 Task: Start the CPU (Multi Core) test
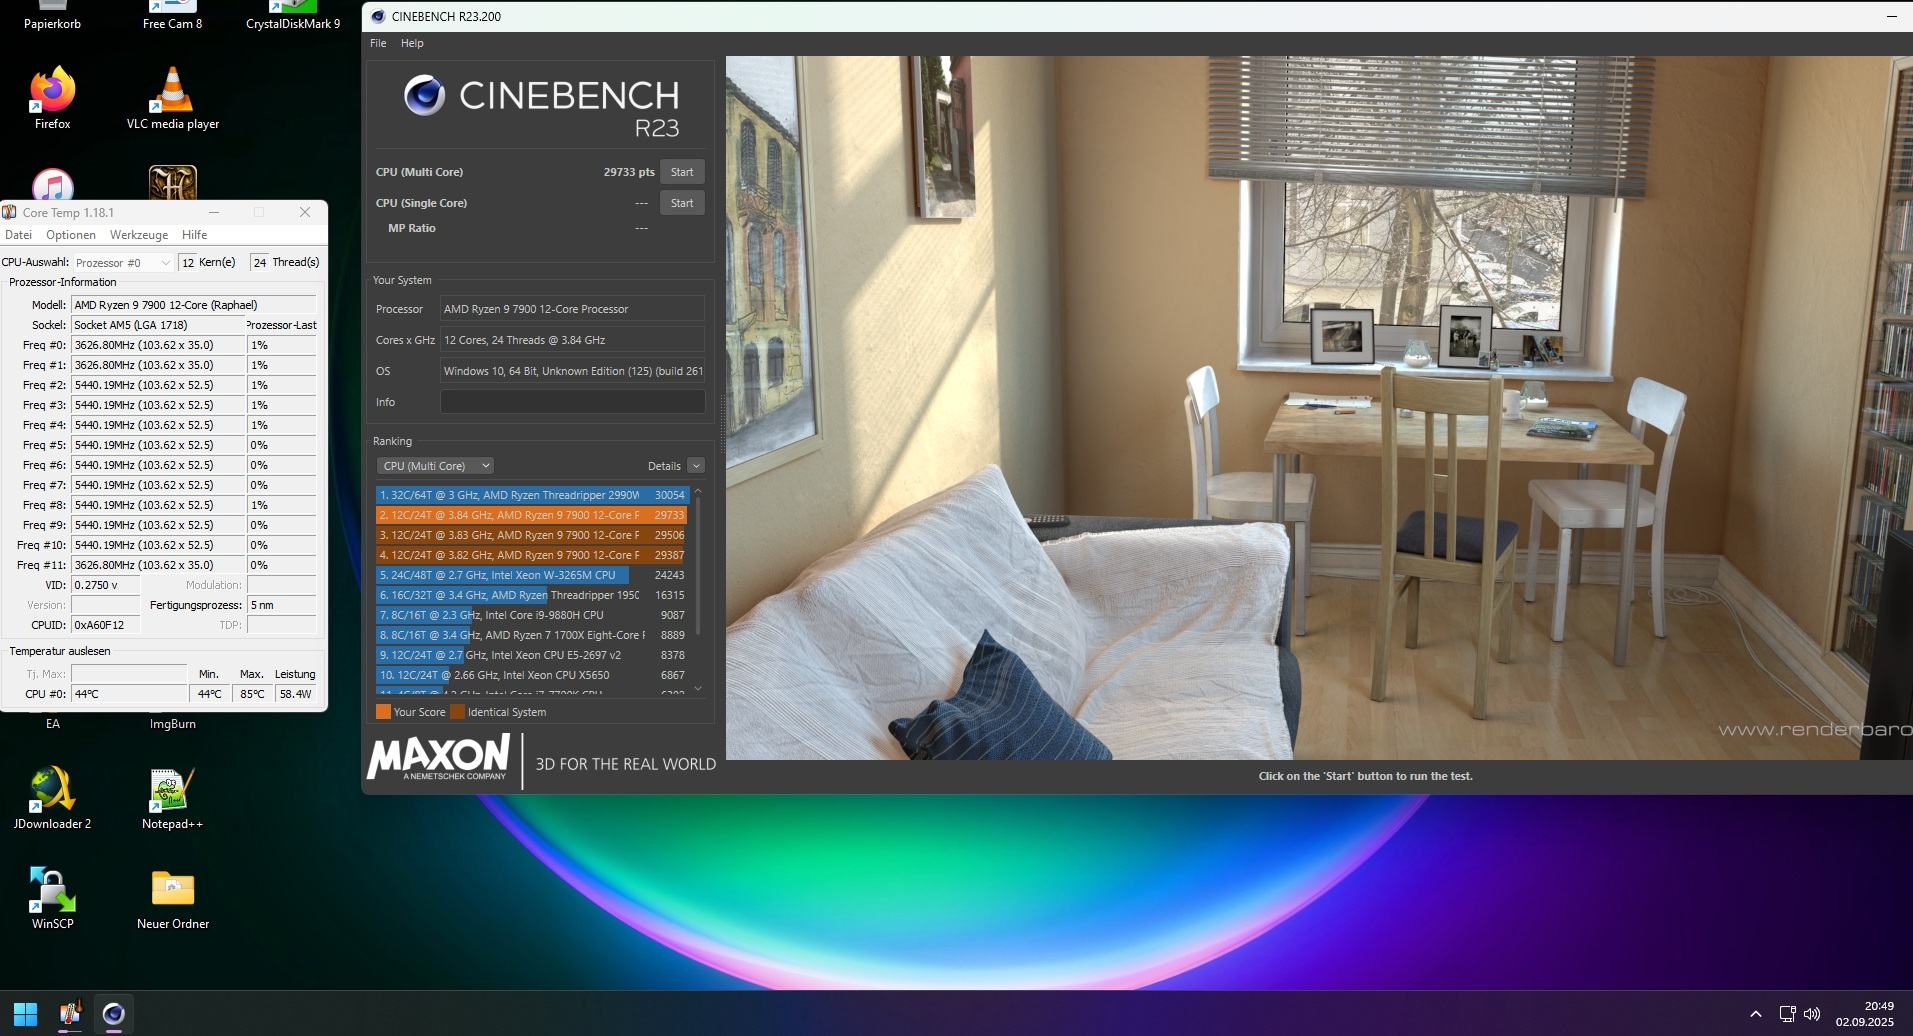pos(682,172)
